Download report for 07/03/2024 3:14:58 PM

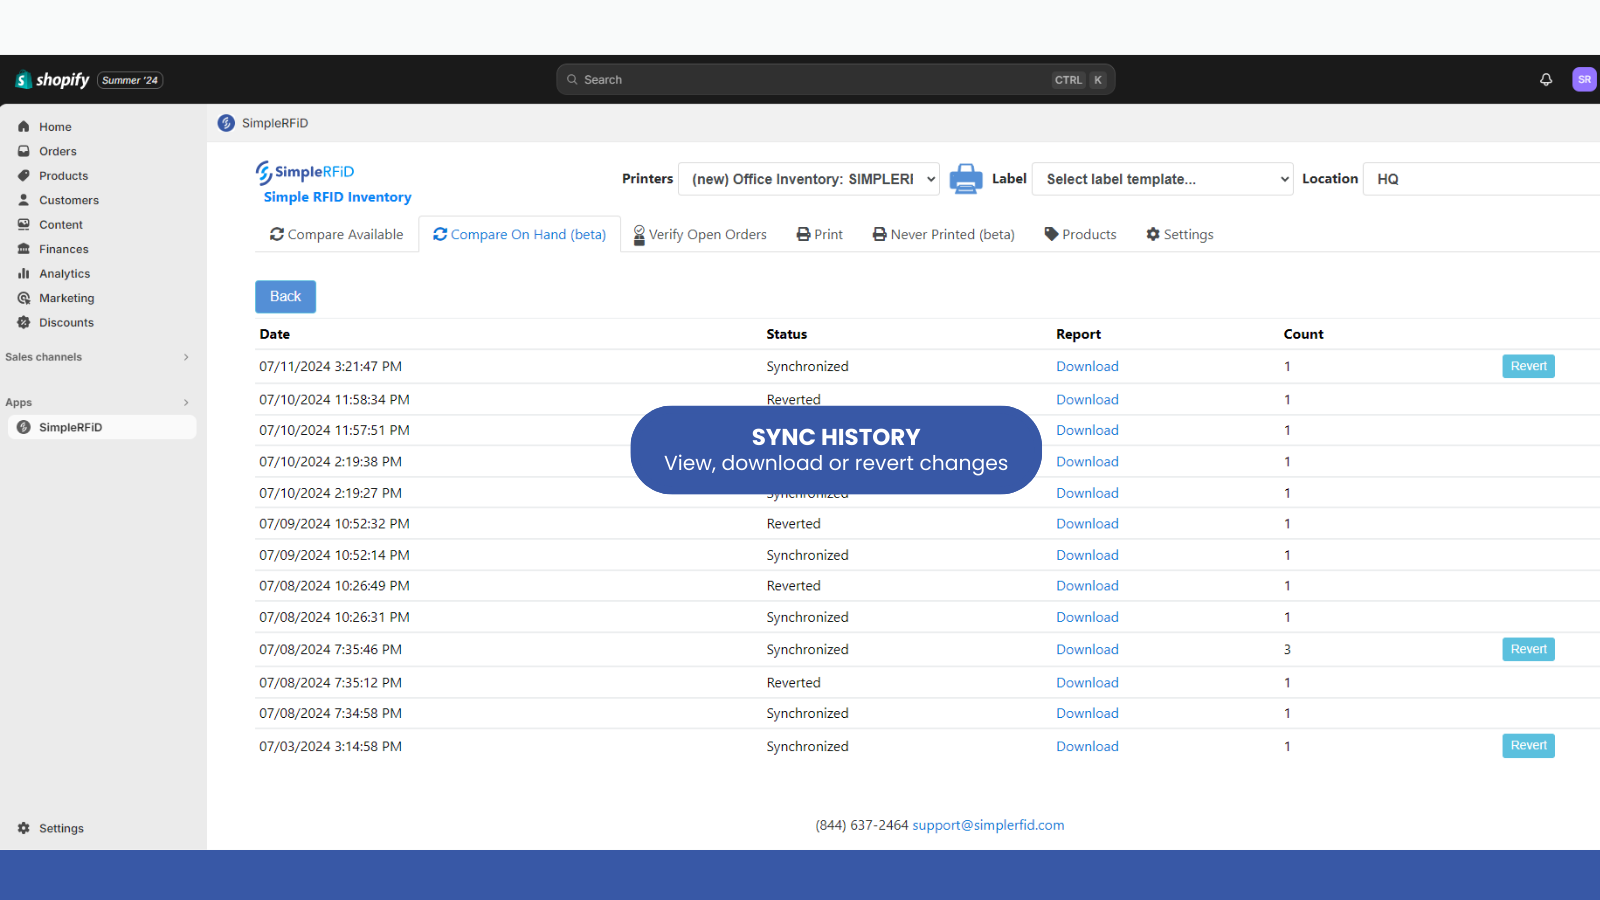(1088, 746)
